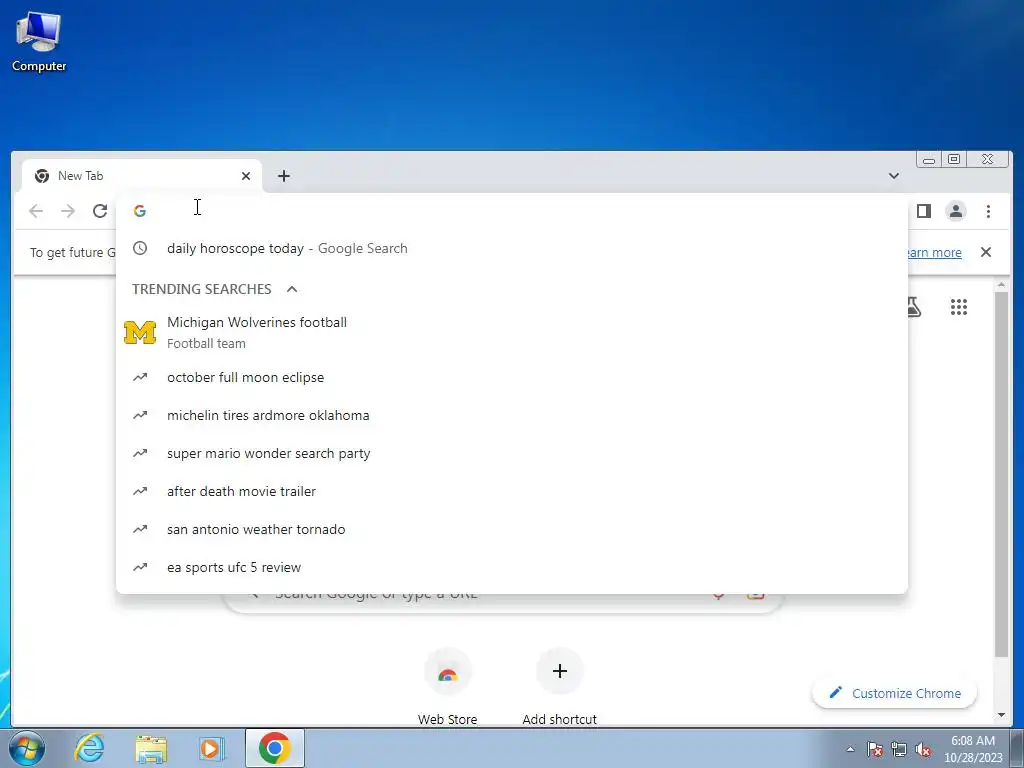The width and height of the screenshot is (1024, 768).
Task: Go forward using the forward arrow
Action: coord(68,211)
